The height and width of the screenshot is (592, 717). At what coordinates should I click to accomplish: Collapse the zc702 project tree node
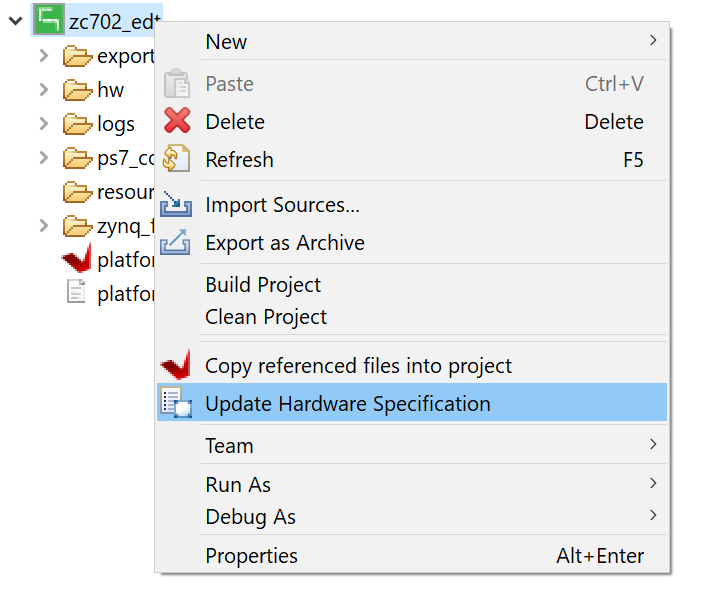click(16, 21)
